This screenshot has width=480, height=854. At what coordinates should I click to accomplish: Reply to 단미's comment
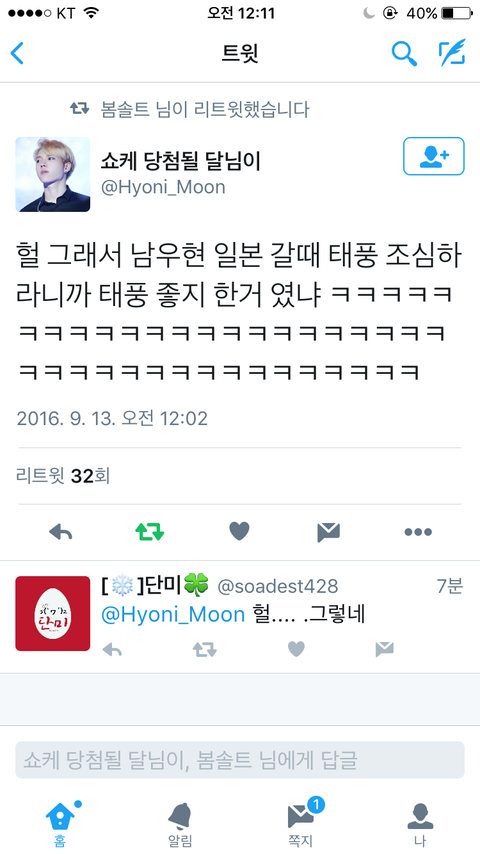coord(112,649)
